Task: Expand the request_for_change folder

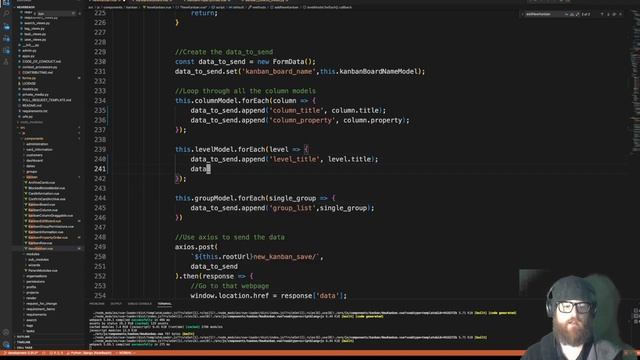Action: coord(41,304)
